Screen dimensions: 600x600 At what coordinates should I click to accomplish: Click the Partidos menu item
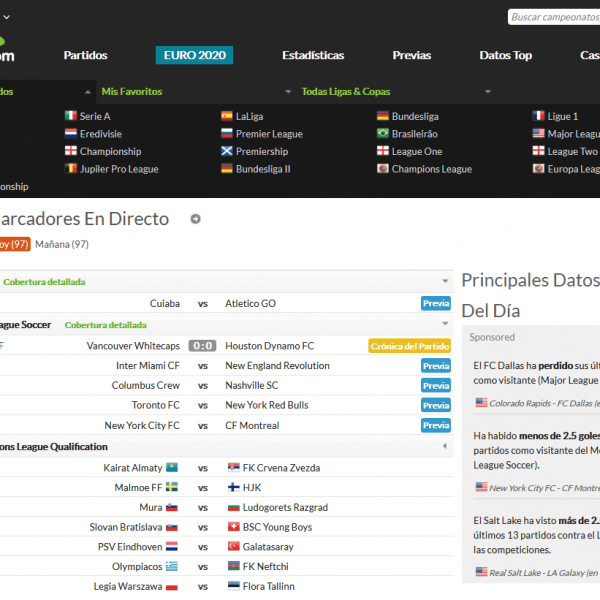[85, 55]
